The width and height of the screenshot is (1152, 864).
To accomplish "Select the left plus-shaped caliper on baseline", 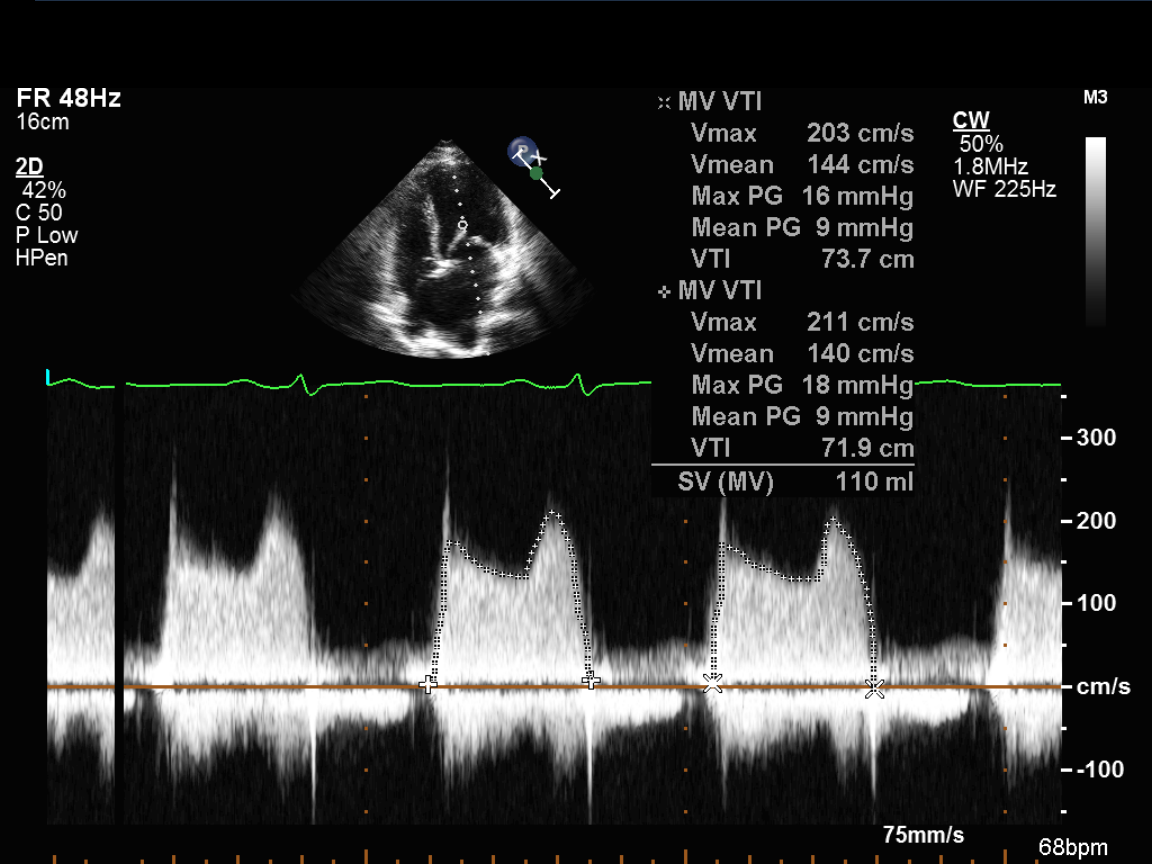I will [429, 684].
